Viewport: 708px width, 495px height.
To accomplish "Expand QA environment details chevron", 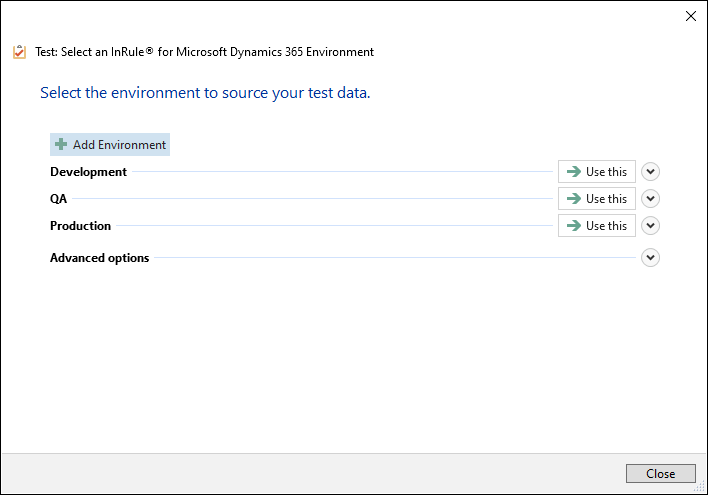I will tap(650, 199).
